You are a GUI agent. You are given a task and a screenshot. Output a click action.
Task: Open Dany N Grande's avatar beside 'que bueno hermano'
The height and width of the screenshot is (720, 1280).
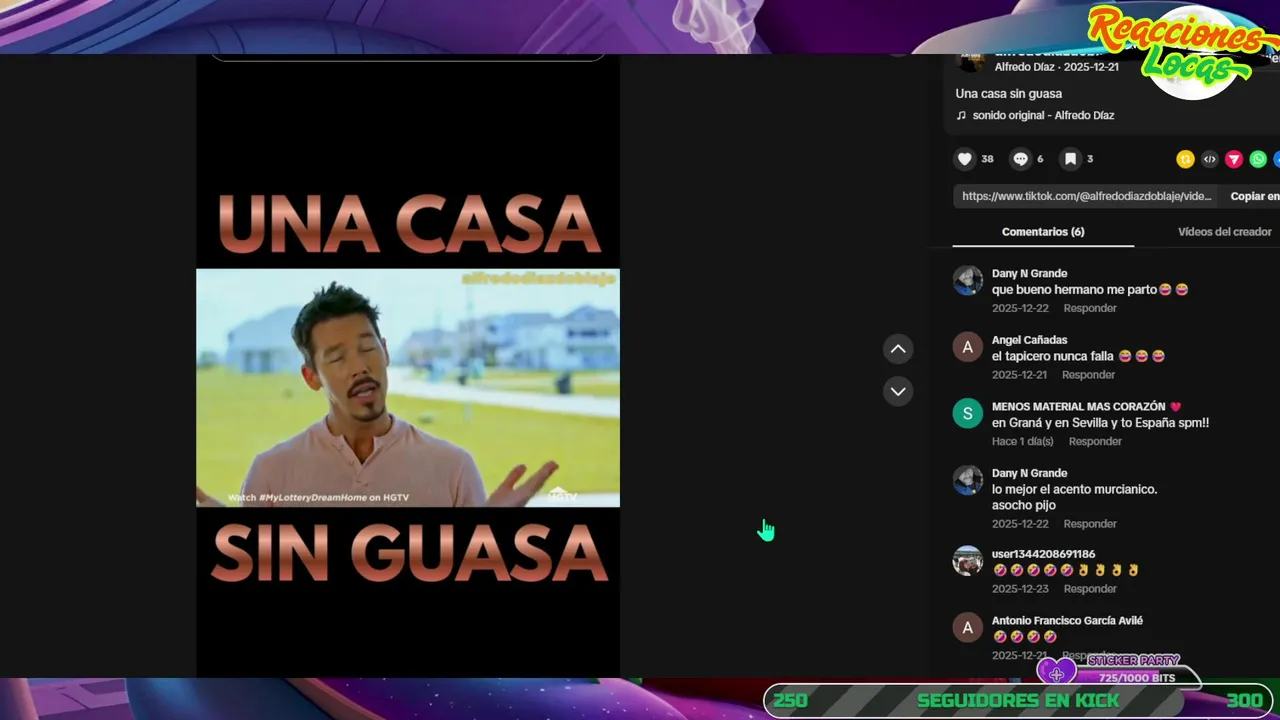[x=967, y=280]
